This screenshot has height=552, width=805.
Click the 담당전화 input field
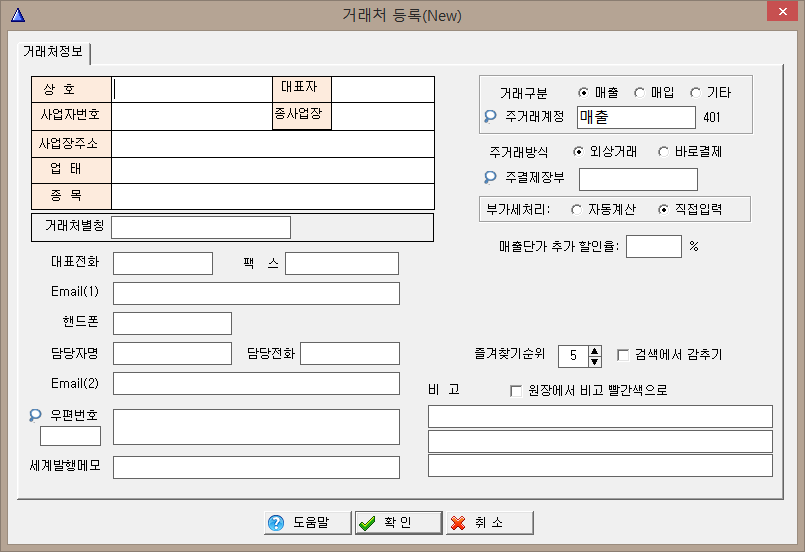click(x=350, y=354)
